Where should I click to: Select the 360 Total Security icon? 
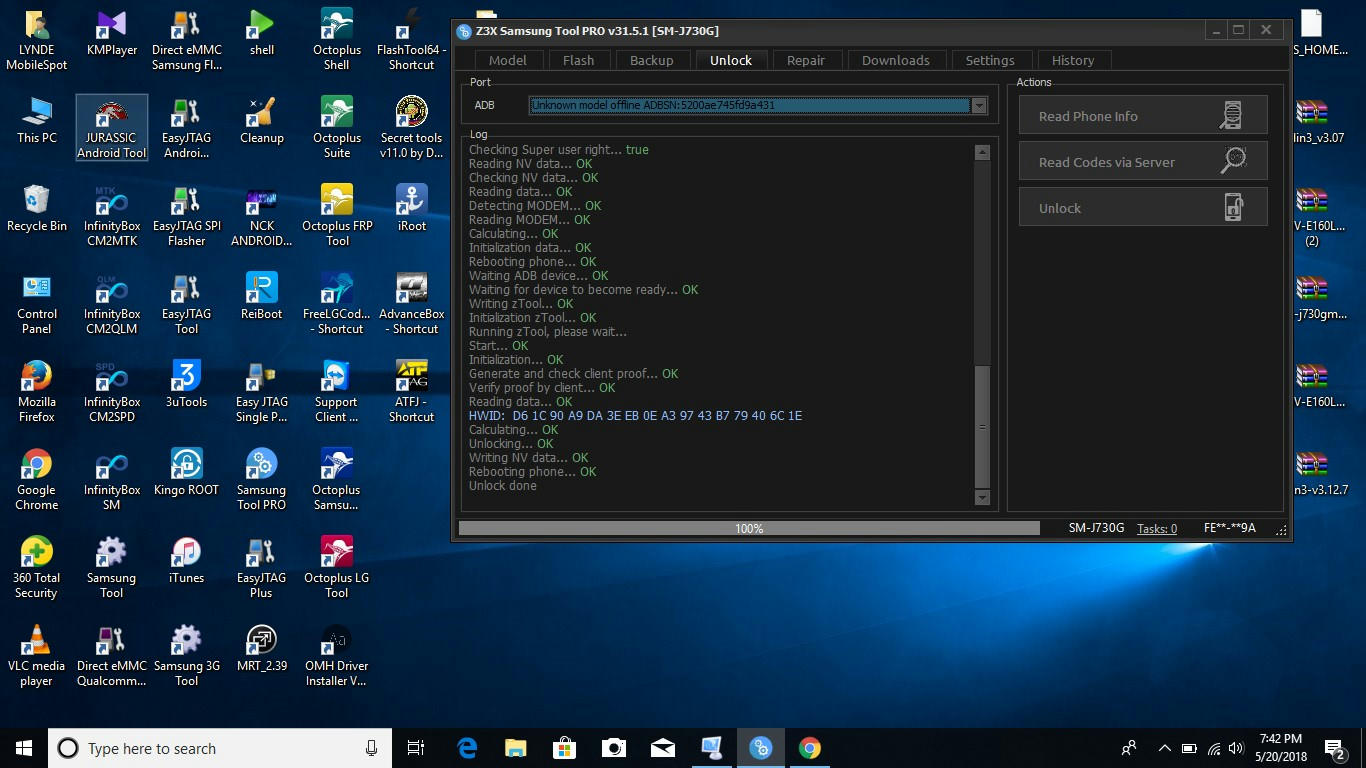(37, 568)
